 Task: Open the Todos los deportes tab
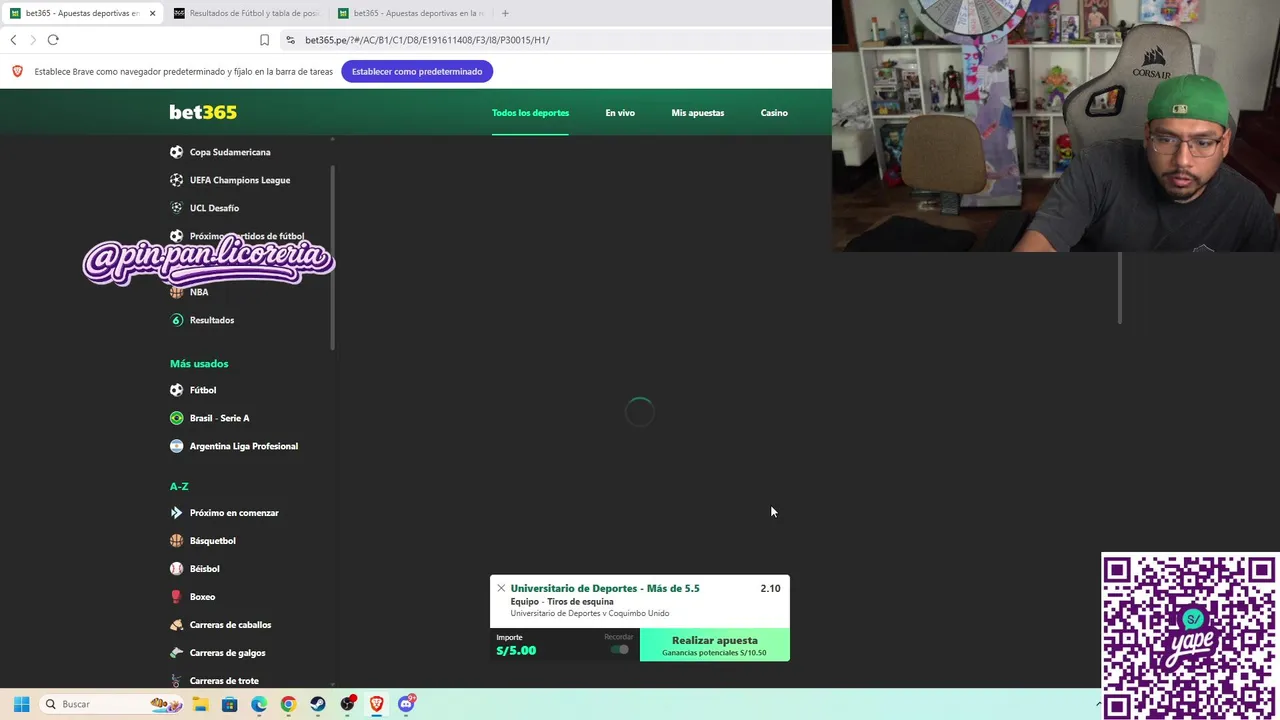click(x=530, y=113)
